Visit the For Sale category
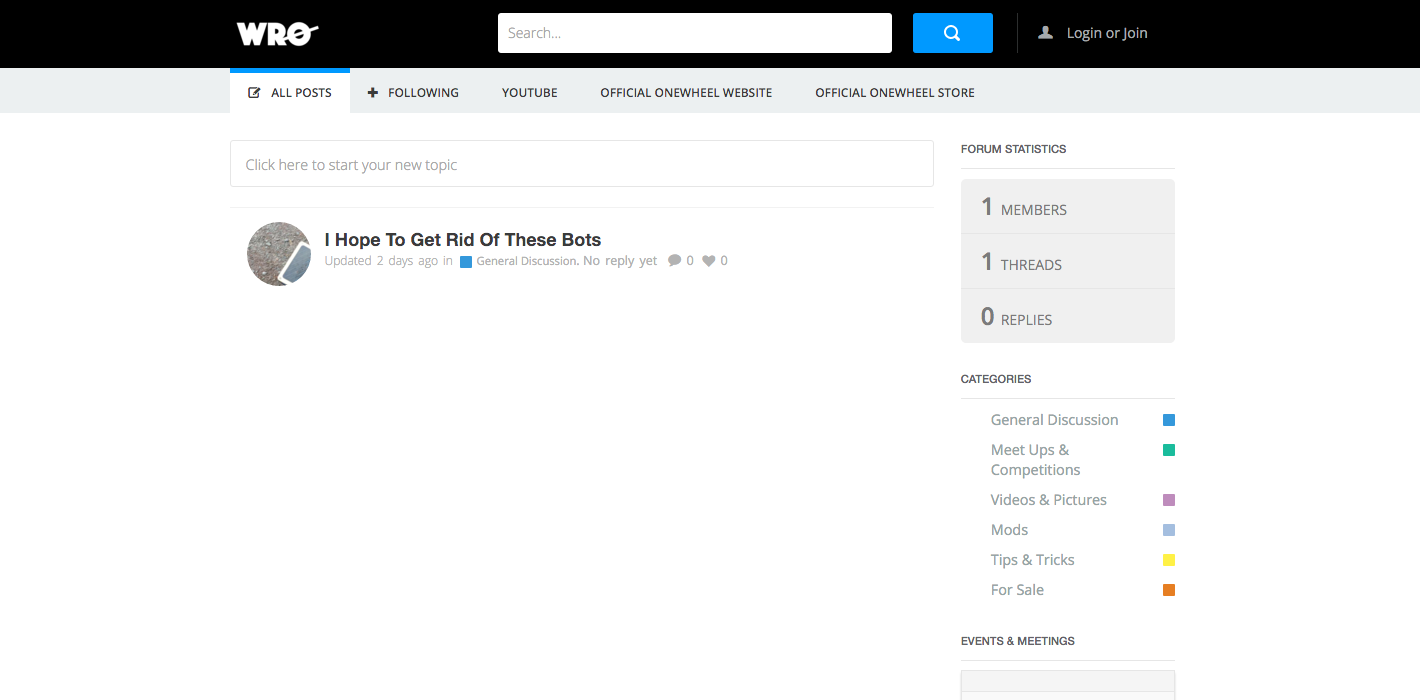The image size is (1420, 700). click(1017, 589)
